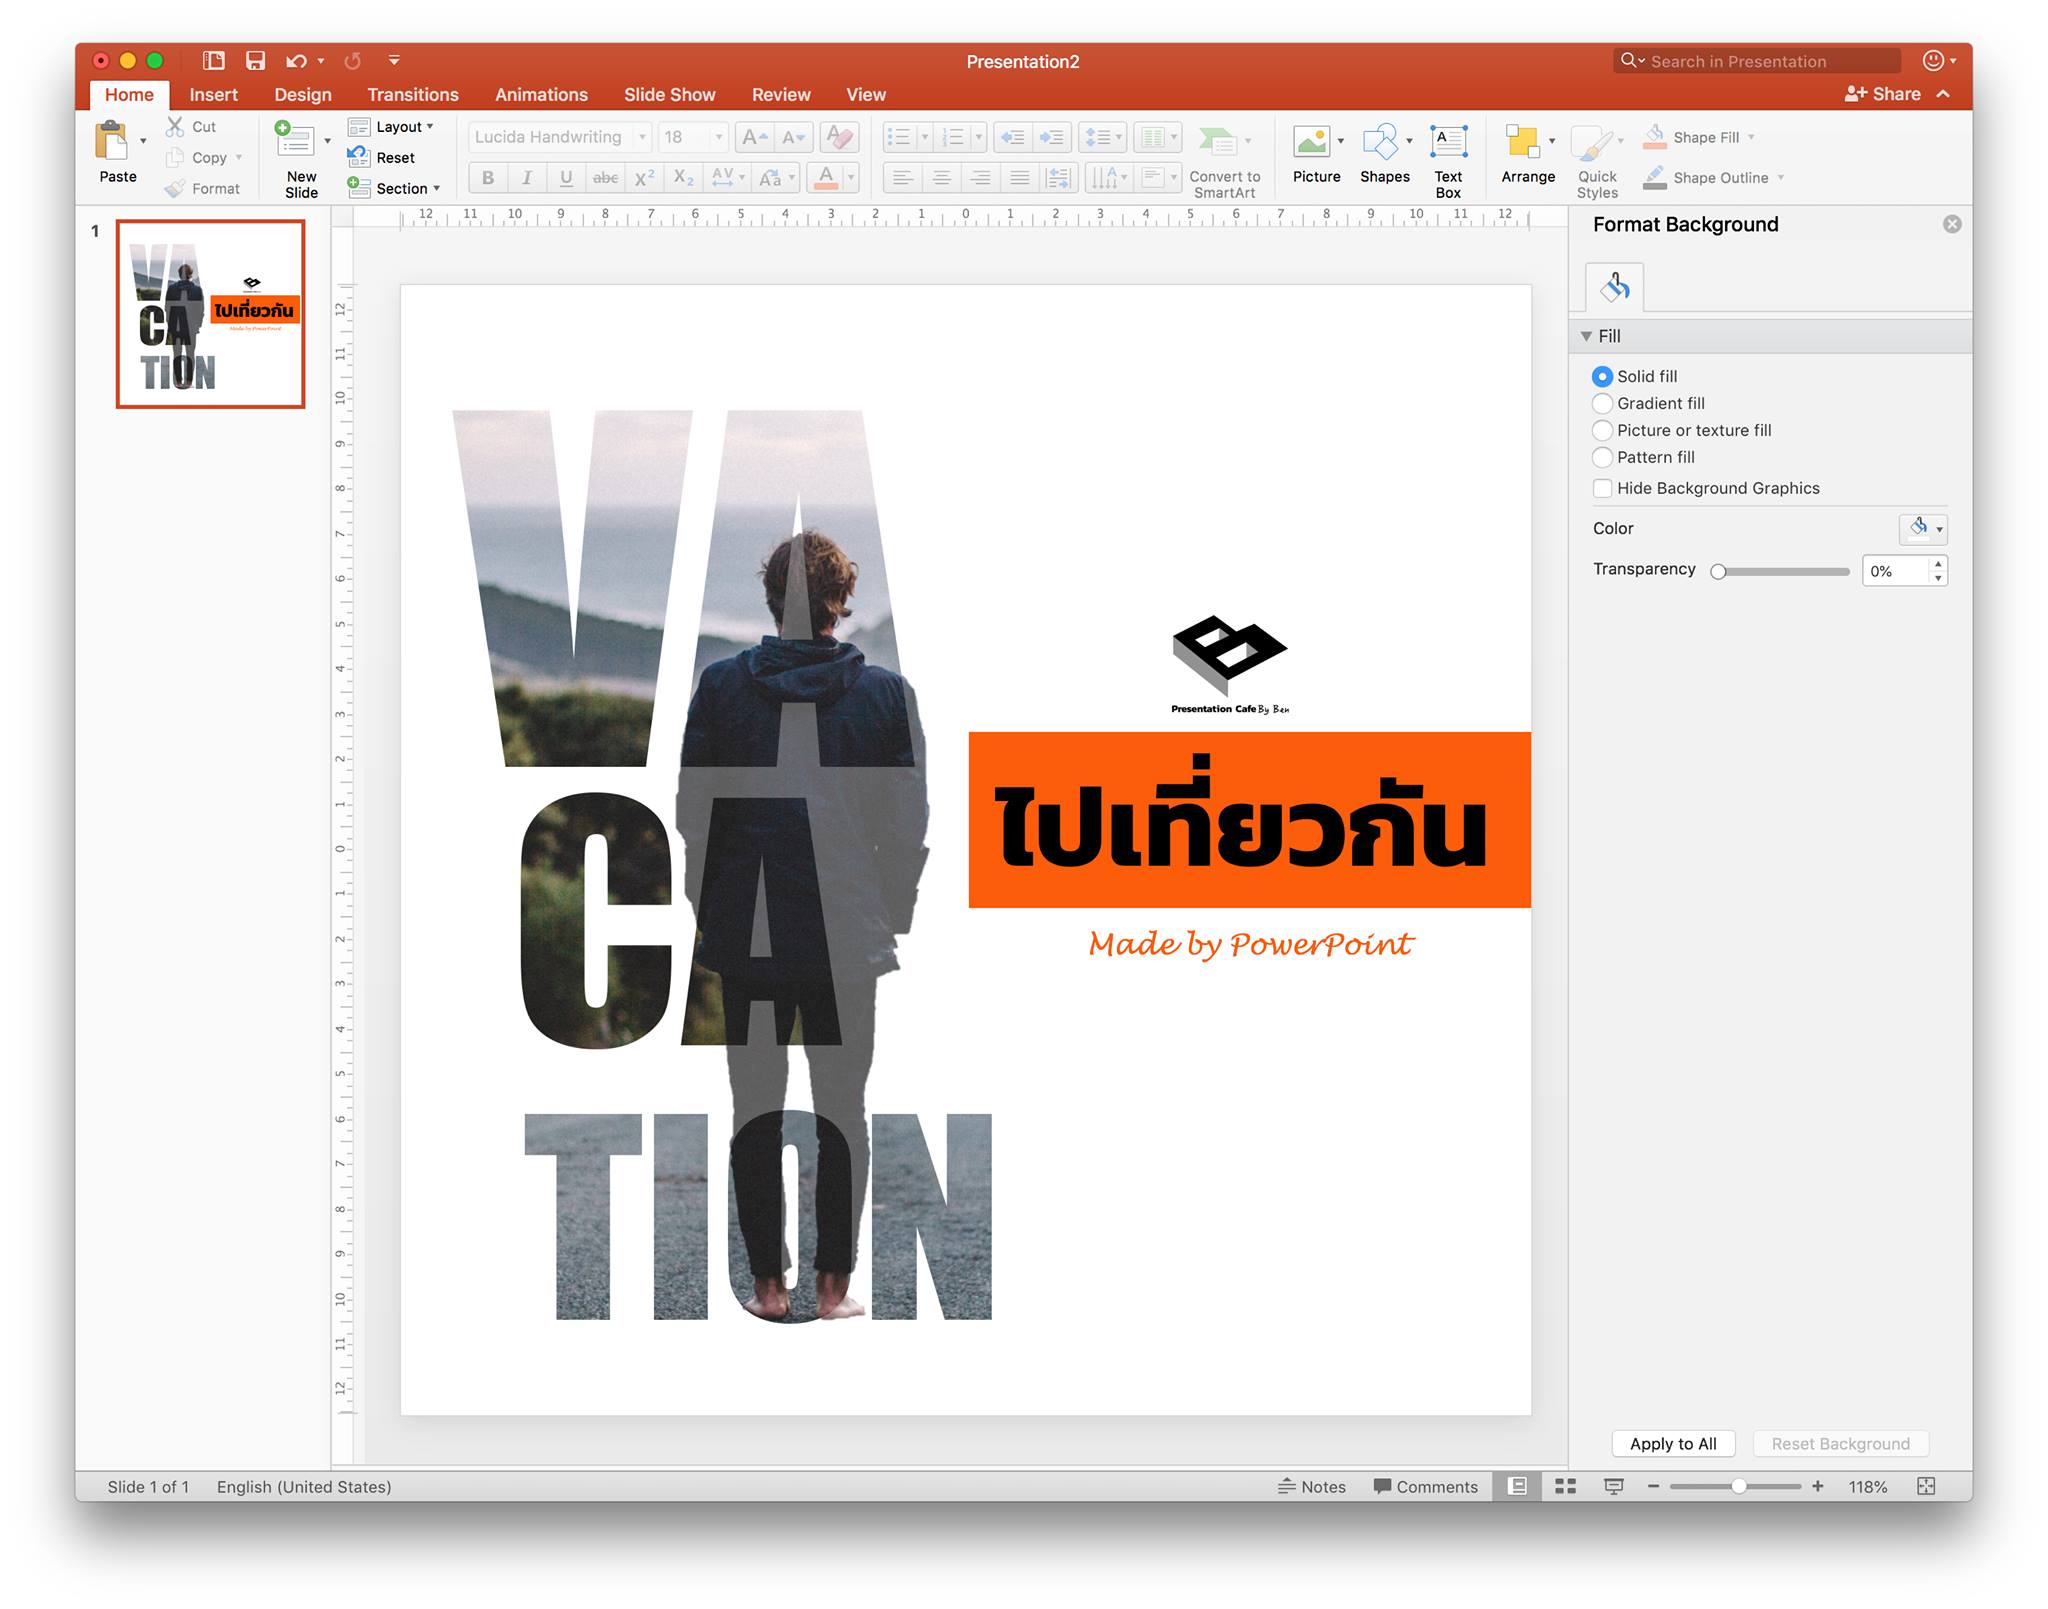Click the Paste clipboard icon

pyautogui.click(x=113, y=141)
